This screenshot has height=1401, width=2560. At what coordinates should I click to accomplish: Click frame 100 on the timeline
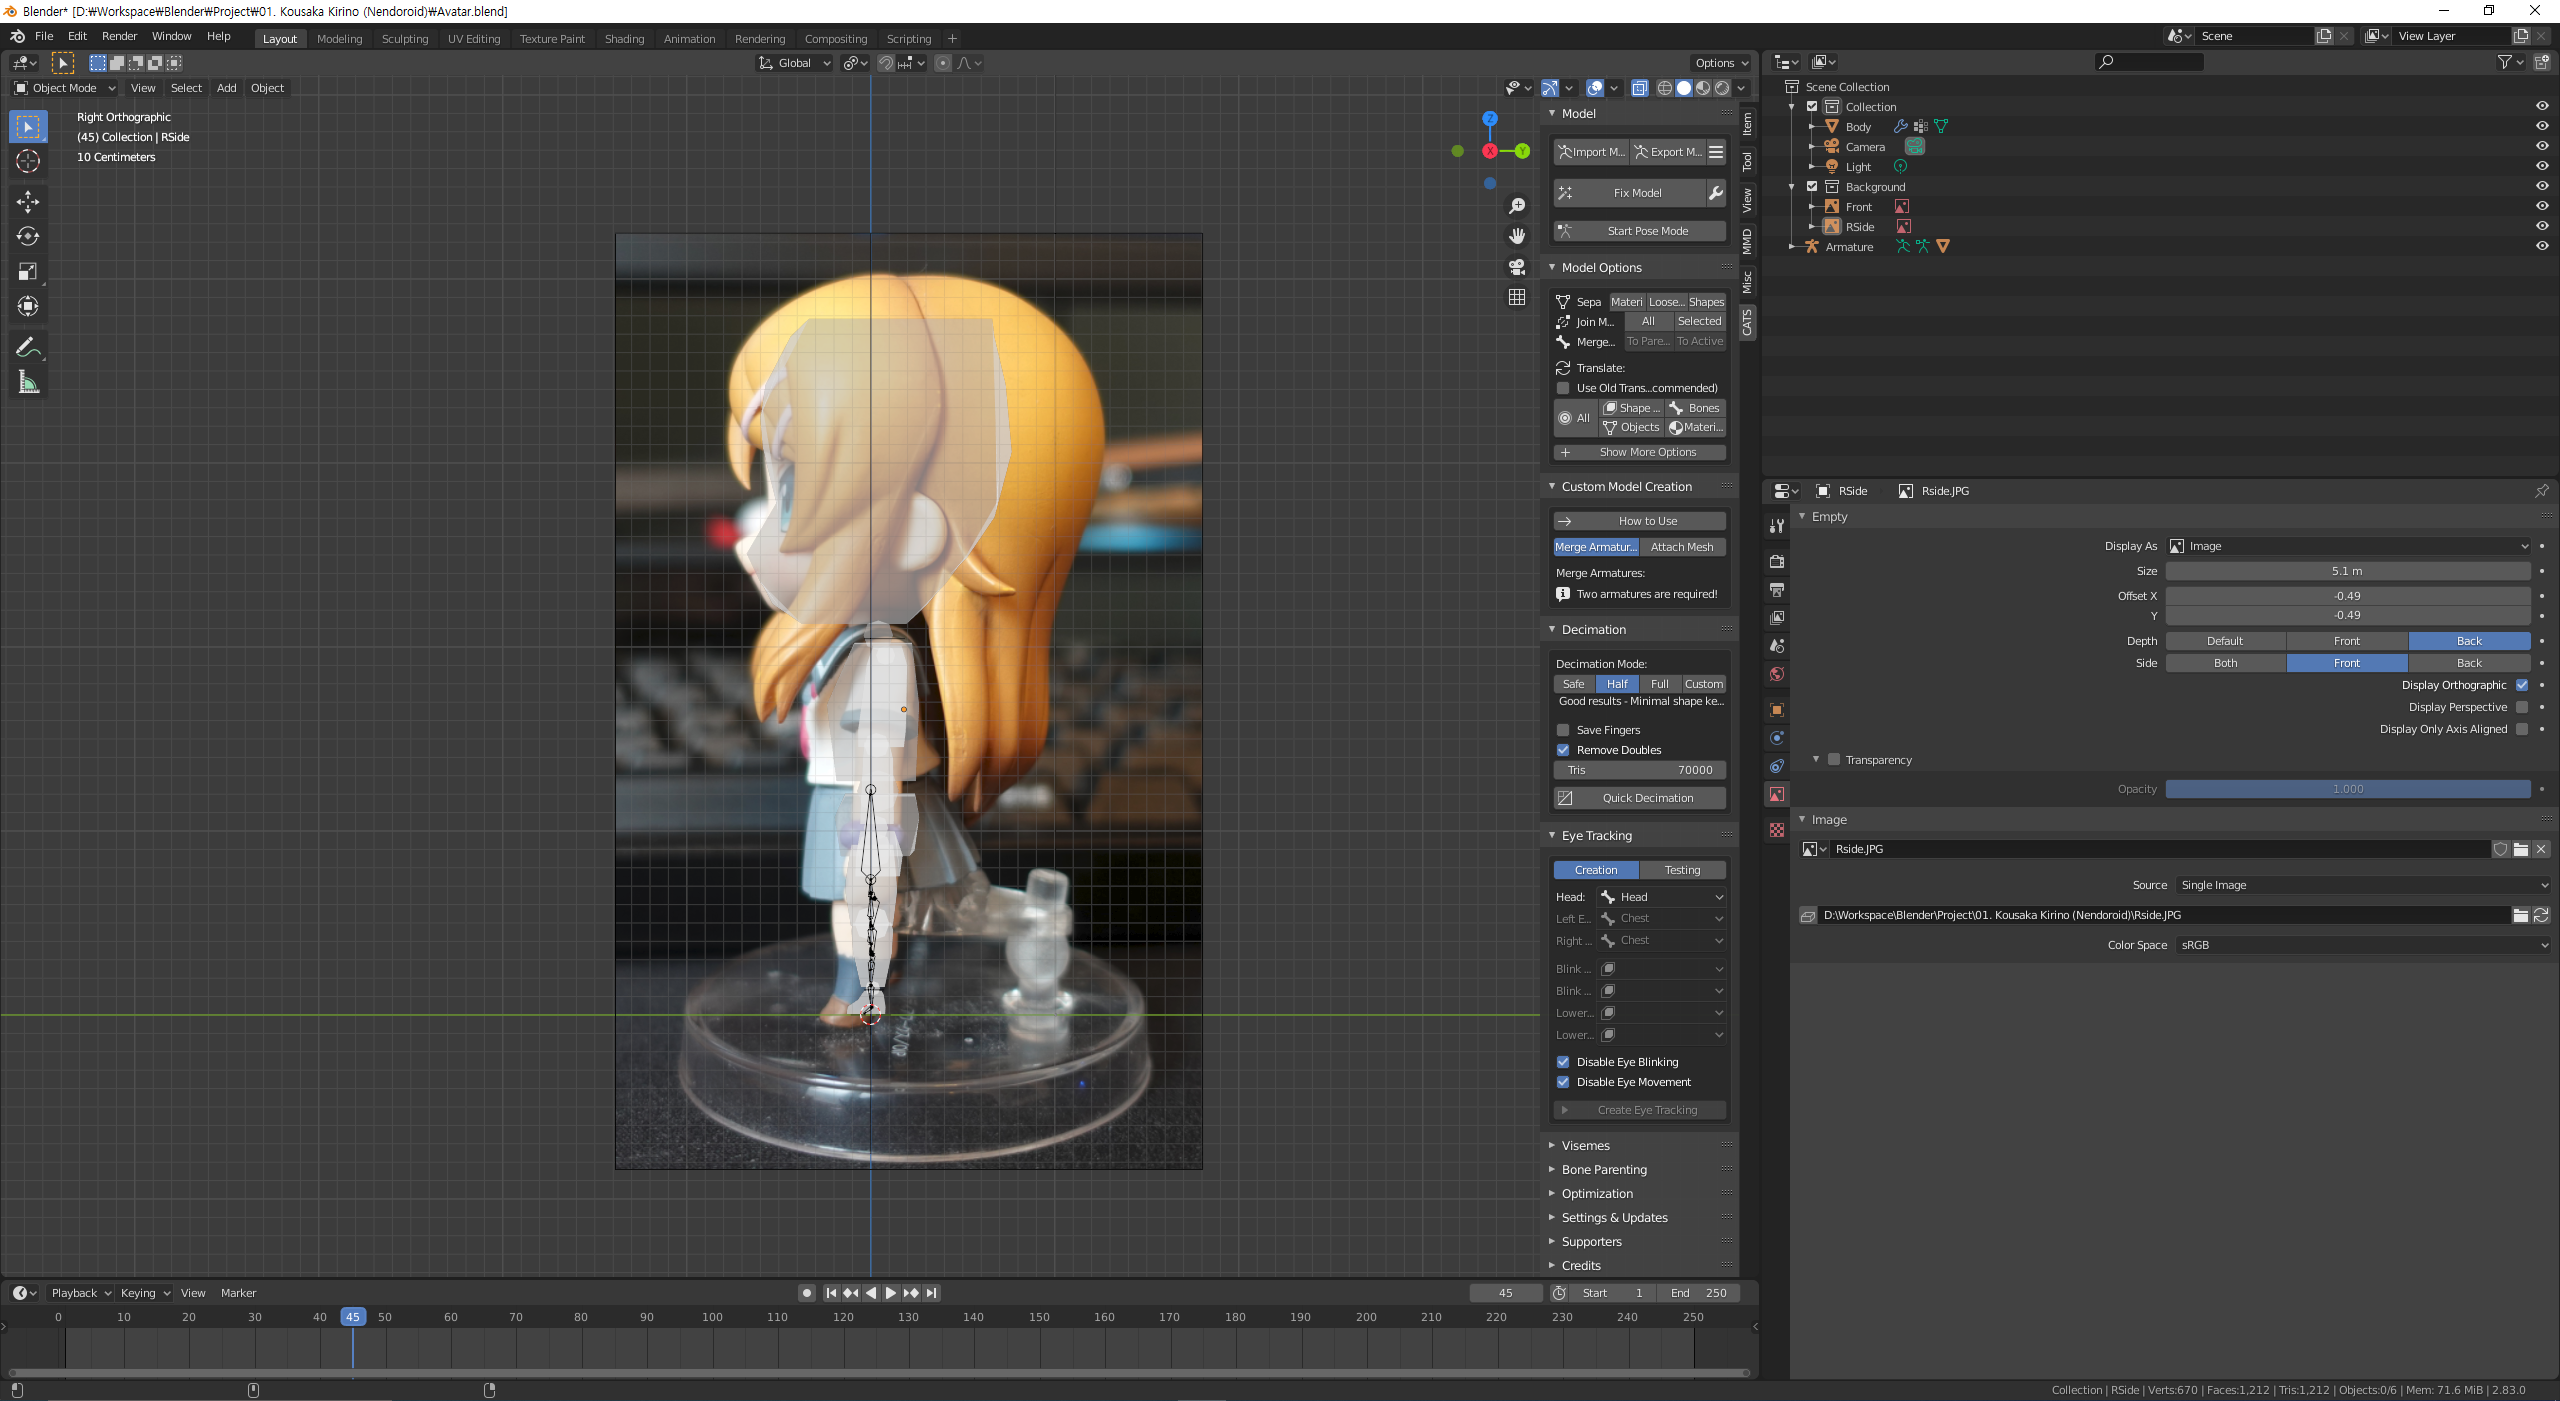712,1318
